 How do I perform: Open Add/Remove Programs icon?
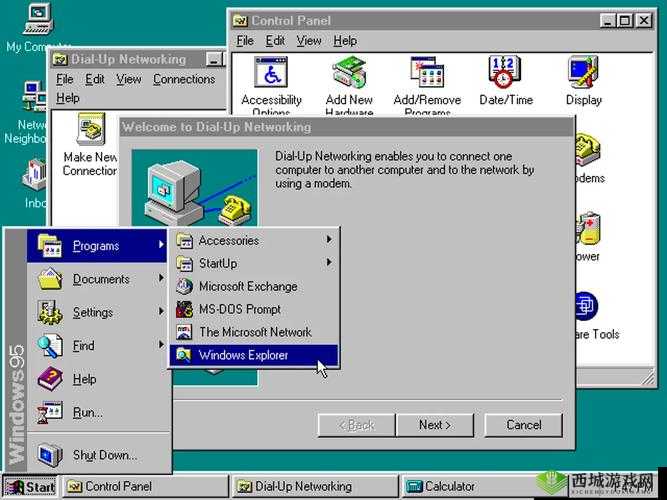pos(427,73)
